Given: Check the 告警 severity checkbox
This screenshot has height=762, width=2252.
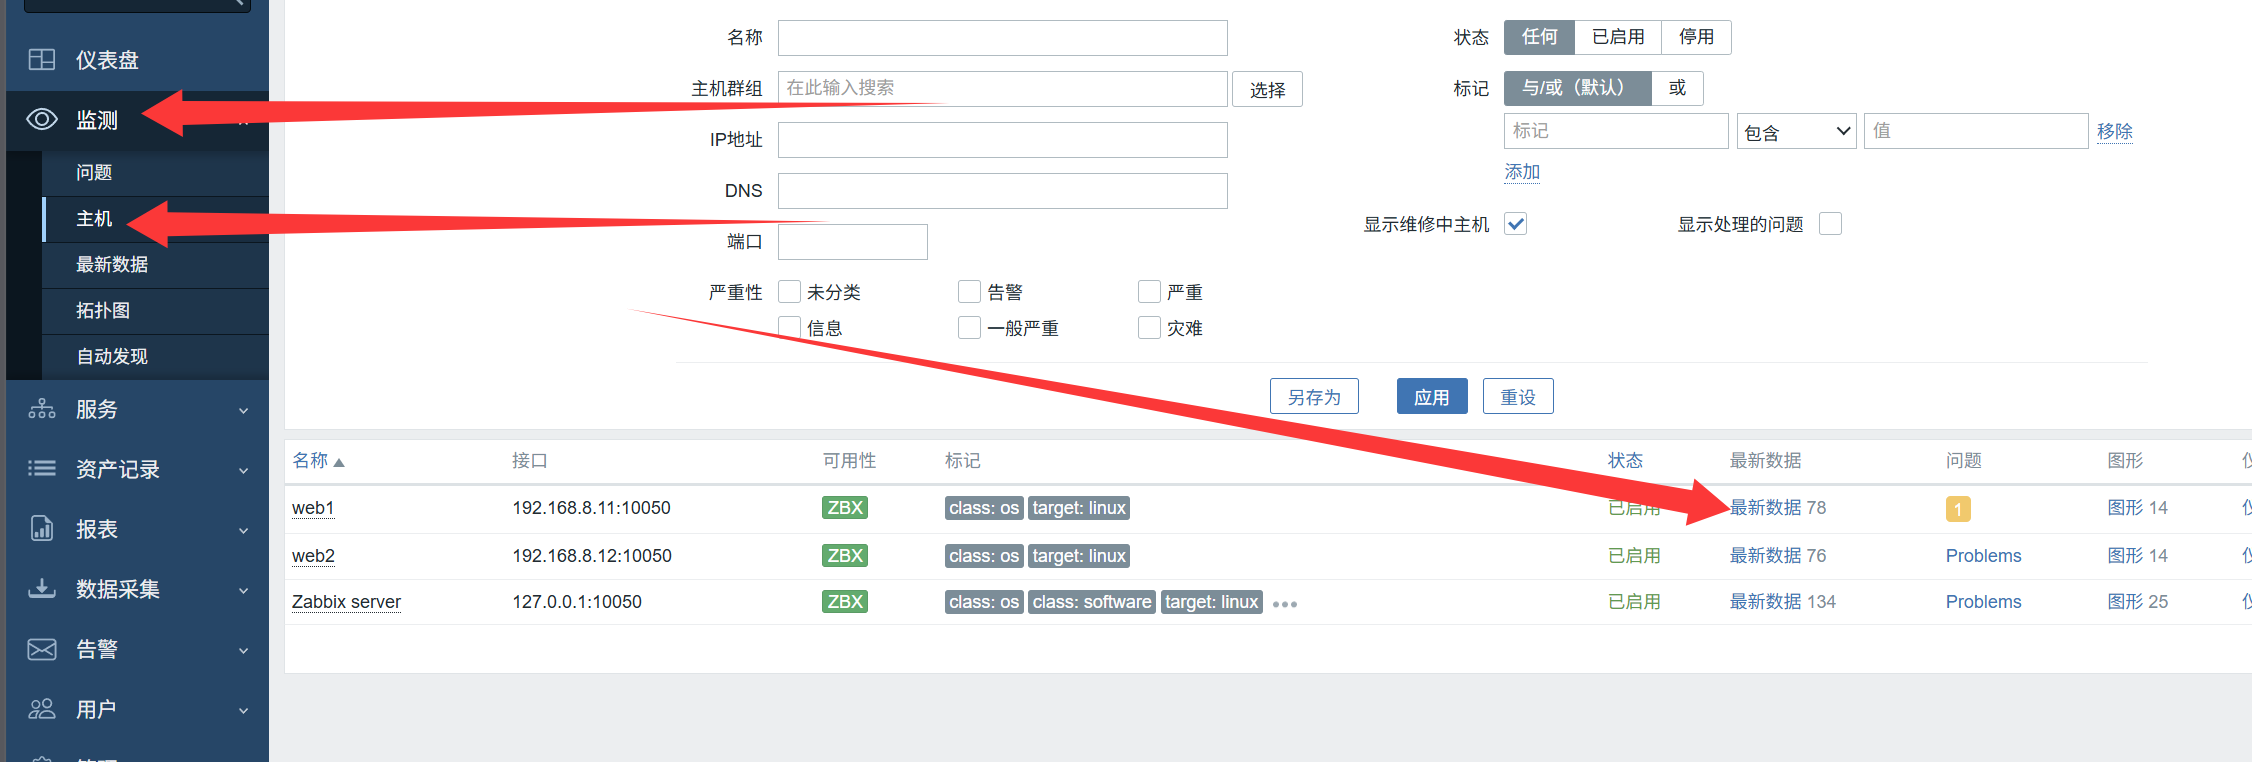Looking at the screenshot, I should [969, 292].
